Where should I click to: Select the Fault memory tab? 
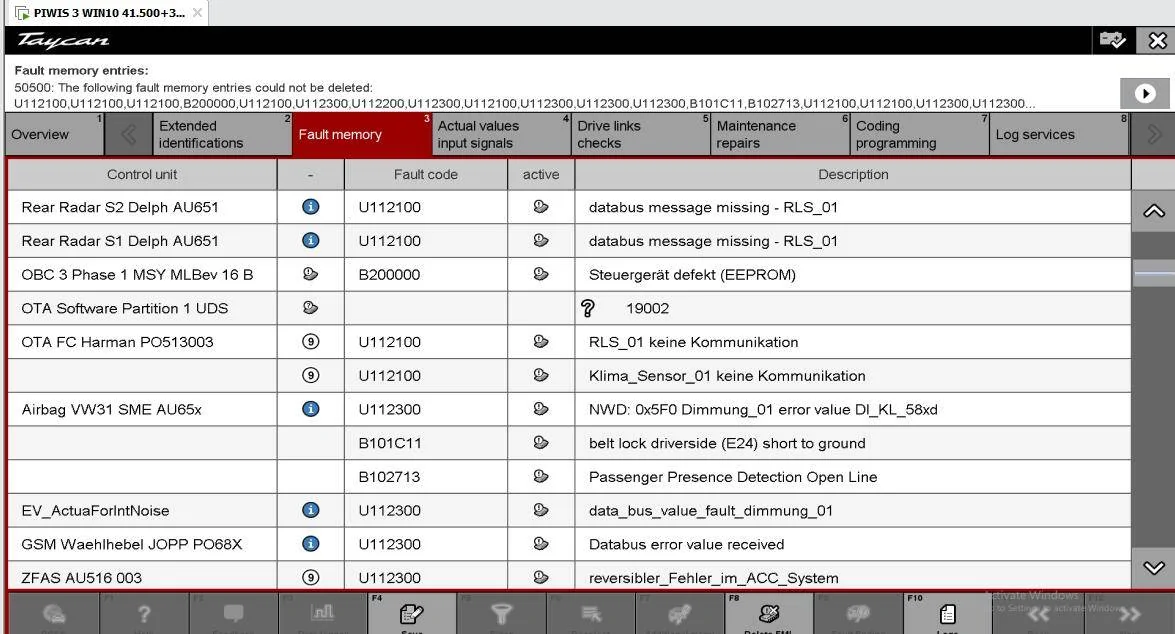362,135
